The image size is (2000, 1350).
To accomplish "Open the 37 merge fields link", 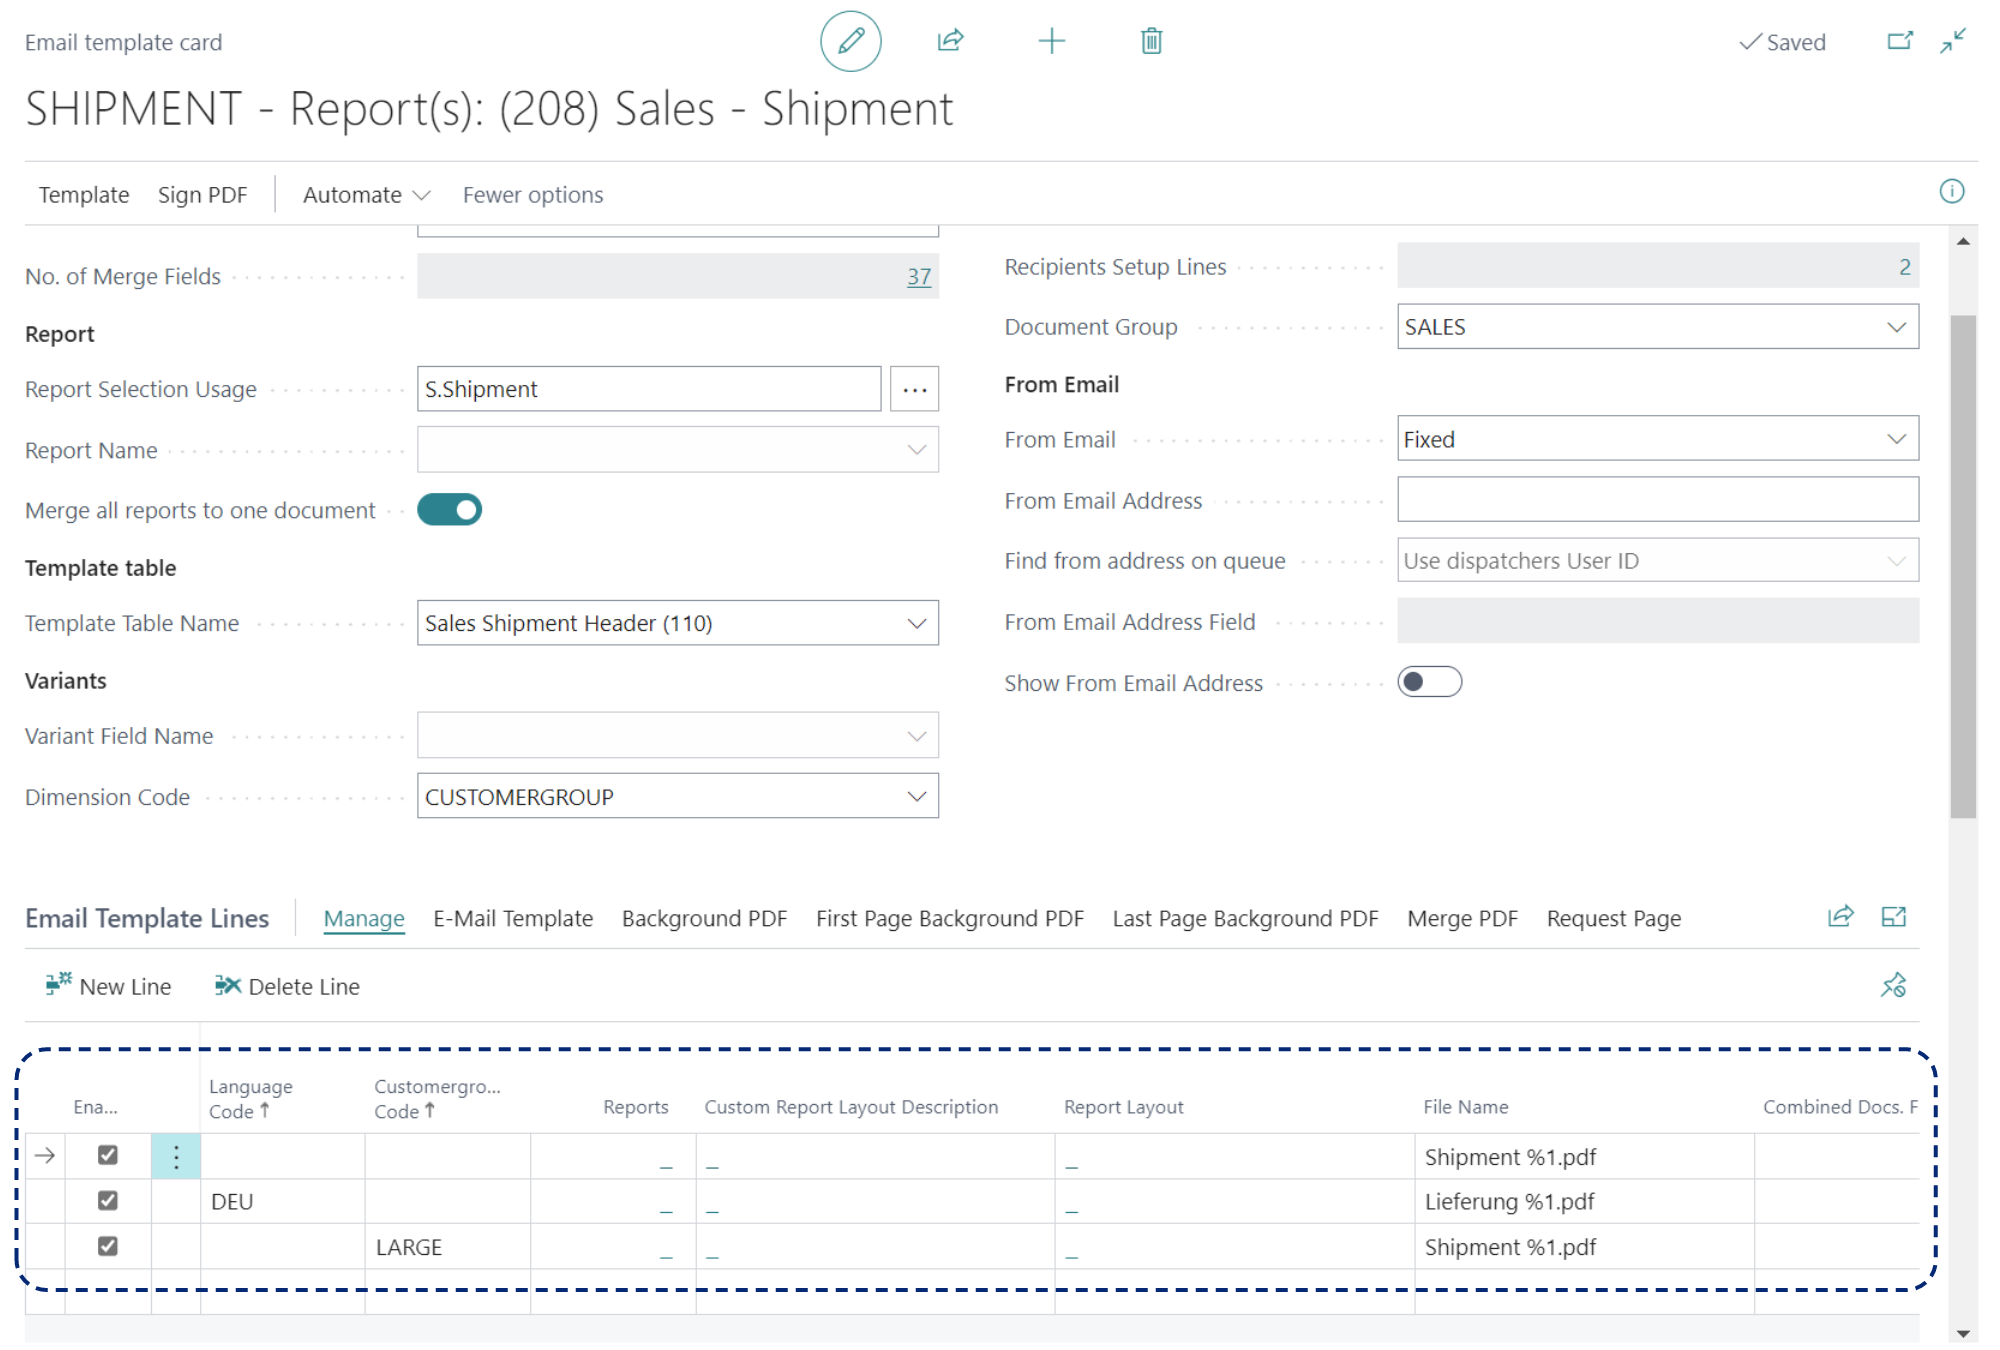I will (x=919, y=277).
